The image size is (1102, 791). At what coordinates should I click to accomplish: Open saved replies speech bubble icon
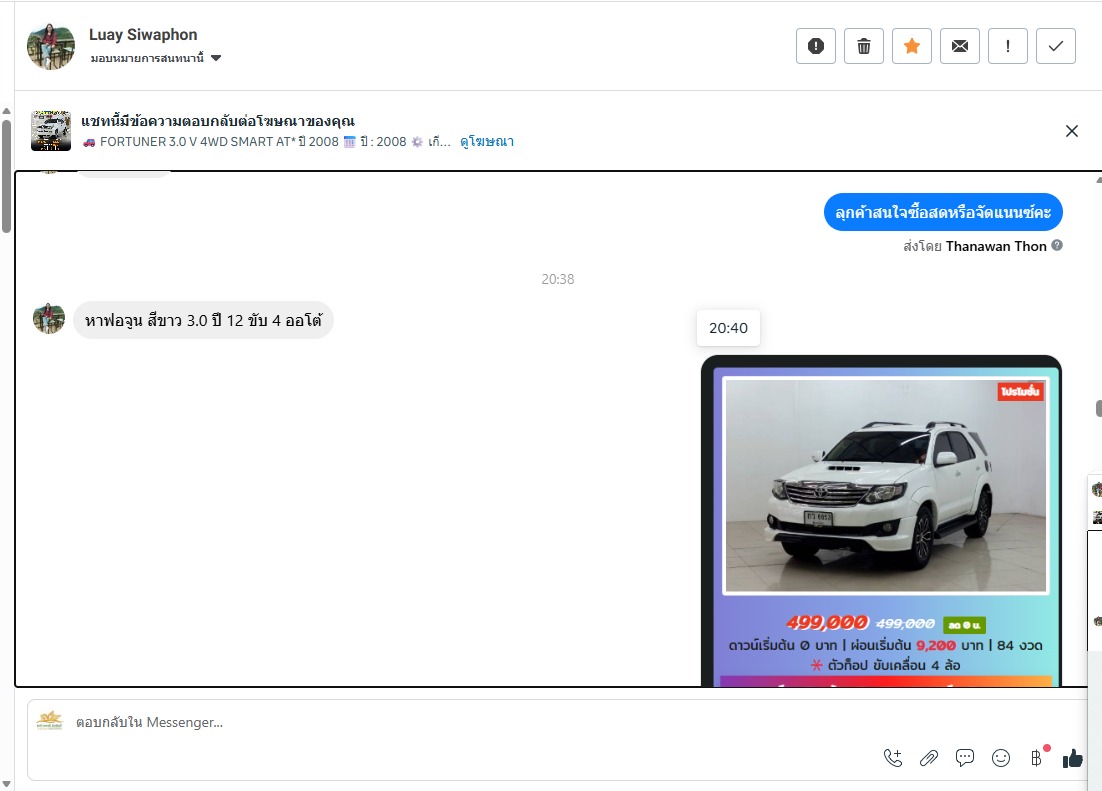[965, 758]
